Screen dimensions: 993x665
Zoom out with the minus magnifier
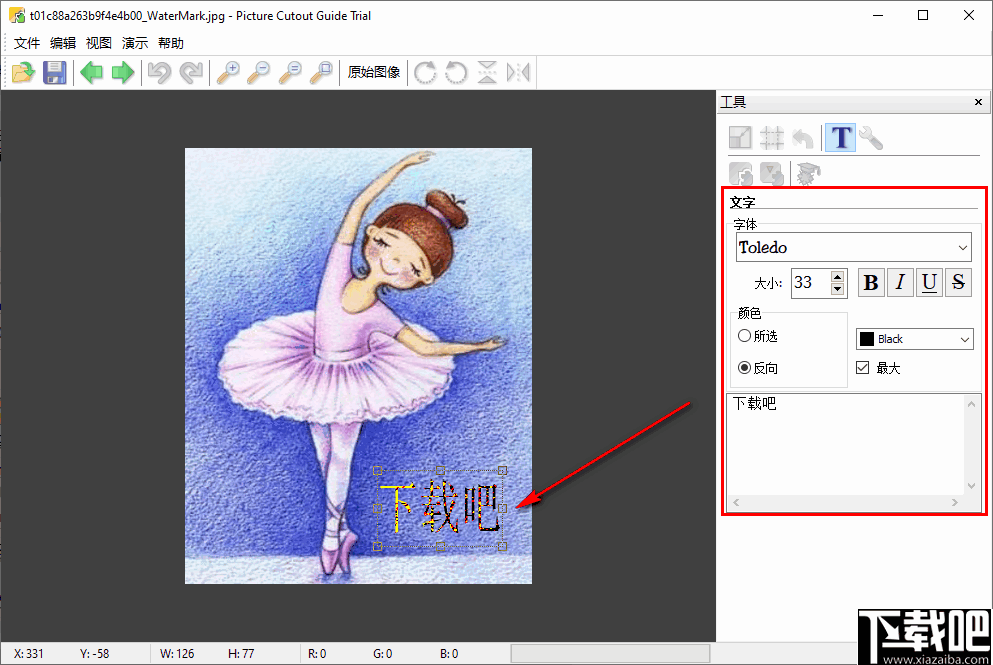coord(259,72)
